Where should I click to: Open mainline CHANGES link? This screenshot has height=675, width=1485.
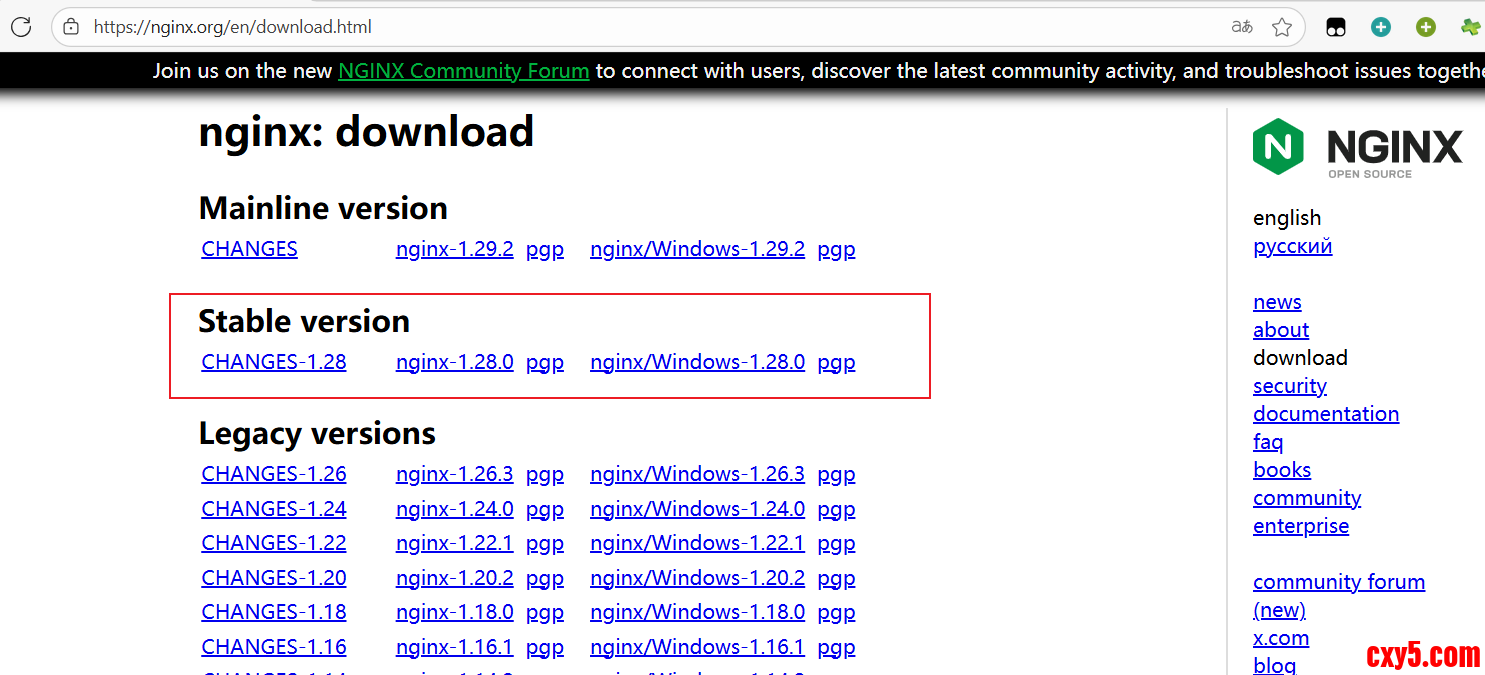250,249
